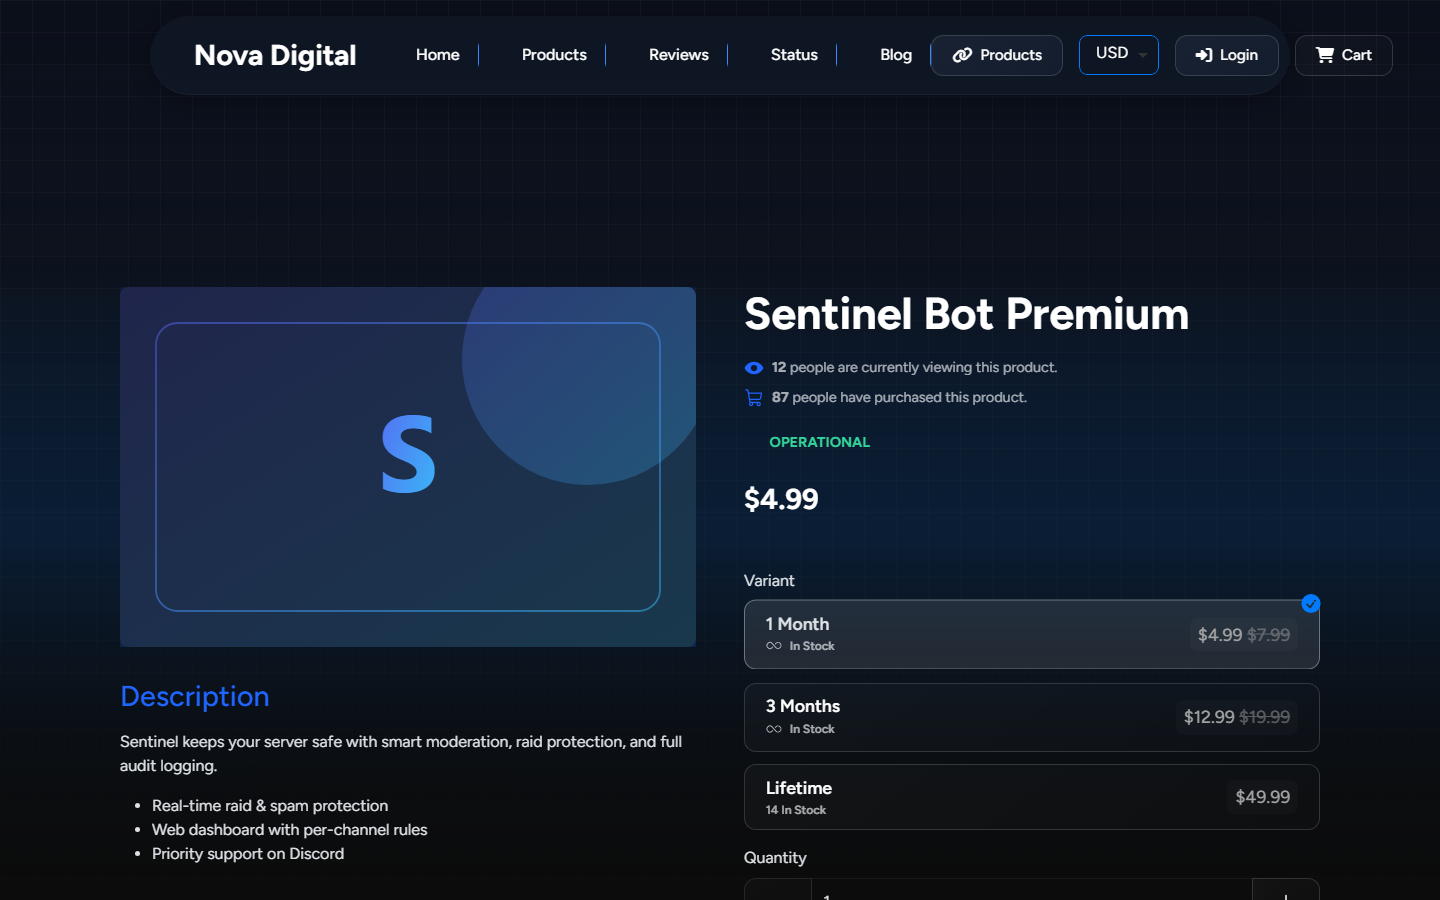Viewport: 1440px width, 900px height.
Task: Go to the Home nav item
Action: [438, 55]
